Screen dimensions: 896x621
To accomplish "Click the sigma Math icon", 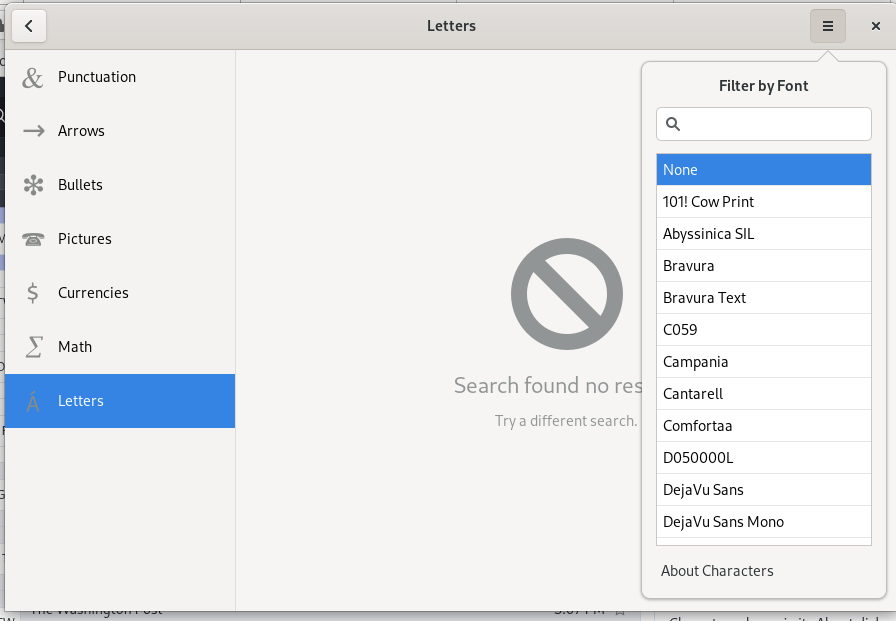I will (x=34, y=347).
